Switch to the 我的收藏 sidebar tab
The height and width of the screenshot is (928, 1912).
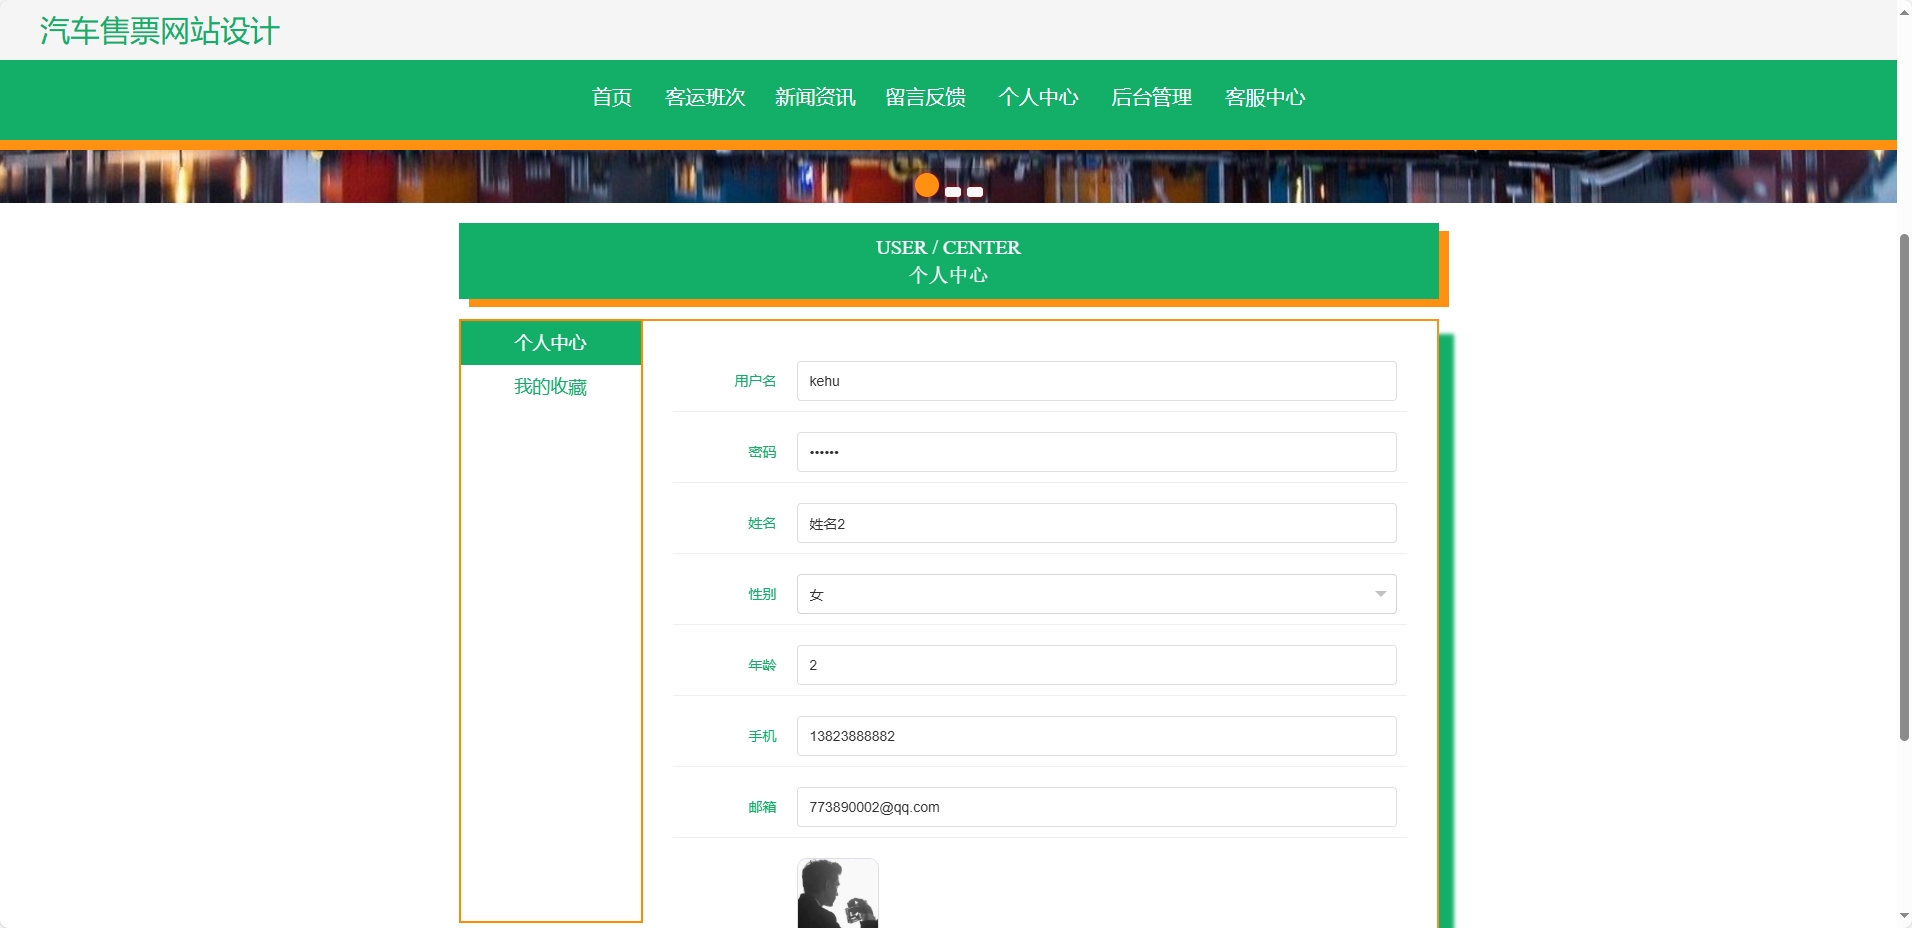(x=550, y=387)
